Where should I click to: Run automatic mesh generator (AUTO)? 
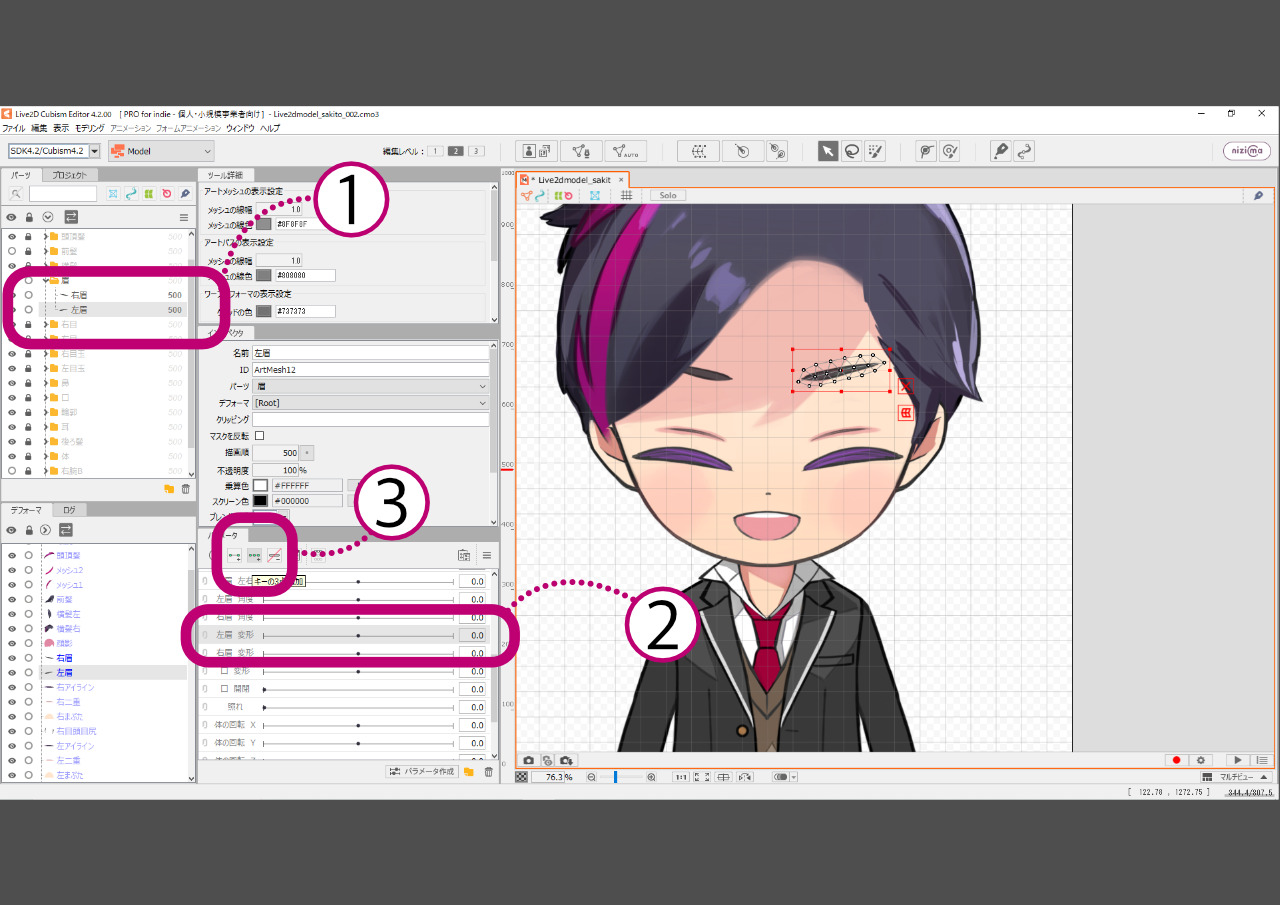tap(626, 151)
